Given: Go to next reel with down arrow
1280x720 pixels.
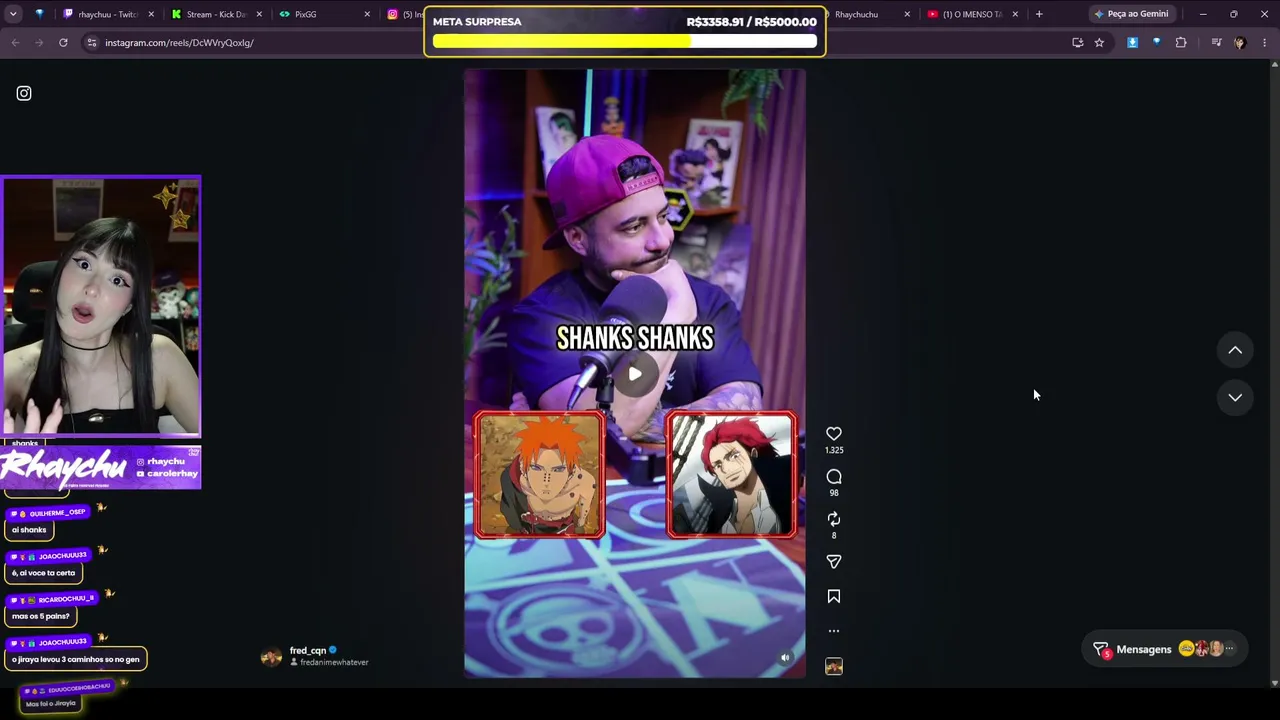Looking at the screenshot, I should point(1235,397).
